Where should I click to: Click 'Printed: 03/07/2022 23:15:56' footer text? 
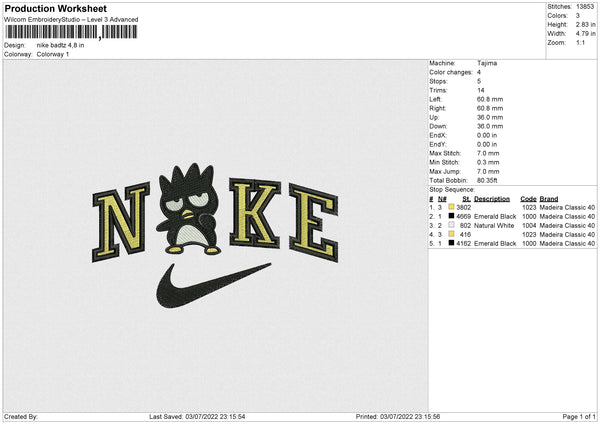click(x=398, y=416)
